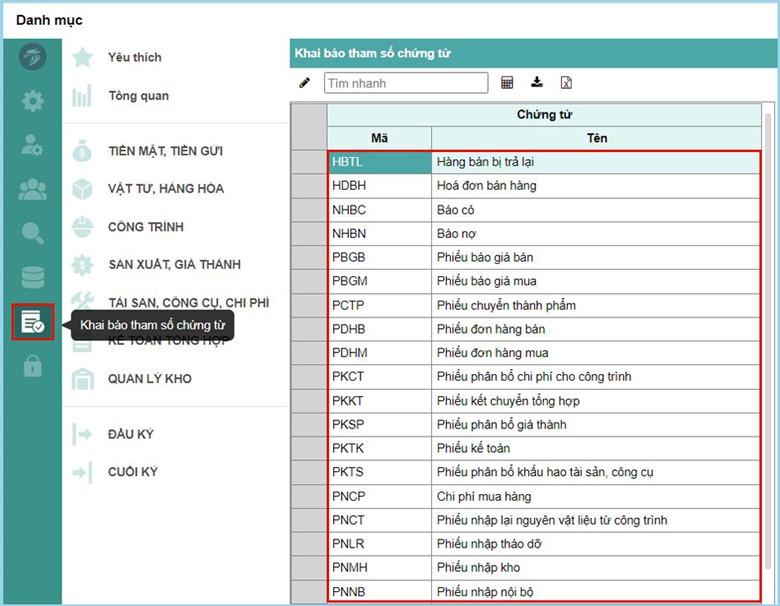Open the ĐẦU KỲ menu item
This screenshot has height=606, width=780.
tap(130, 435)
